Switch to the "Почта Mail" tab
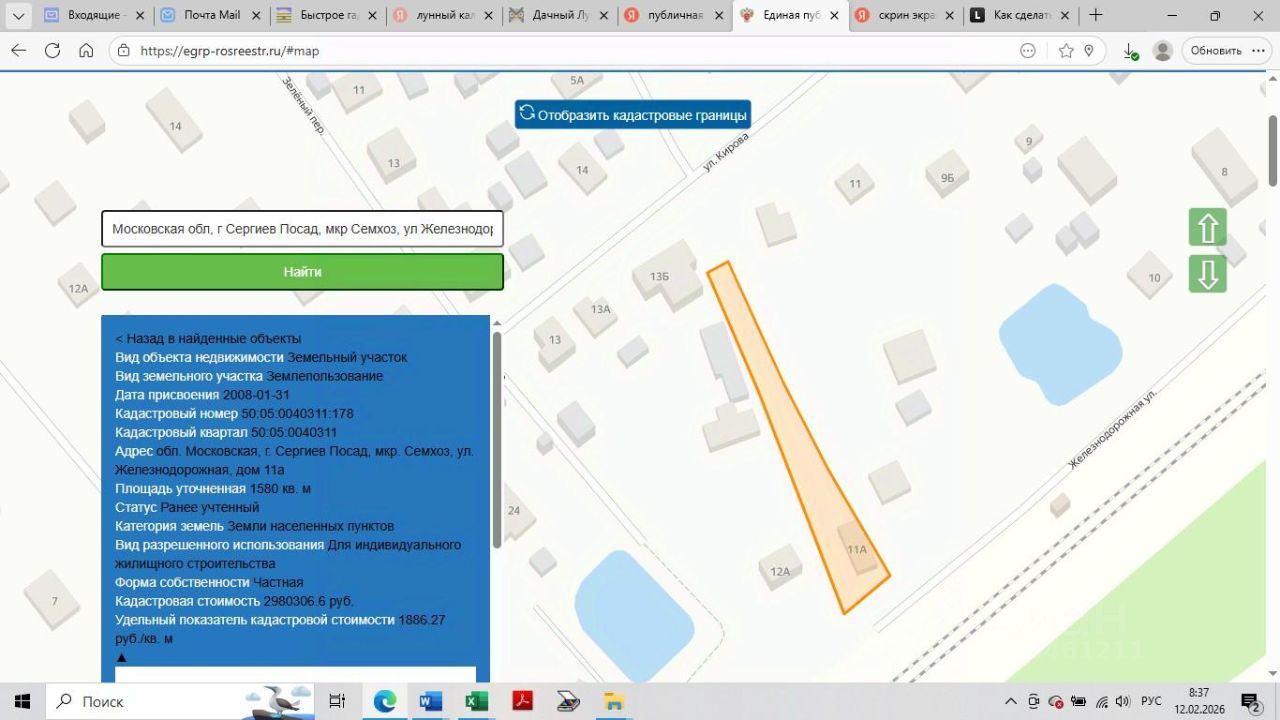 pyautogui.click(x=211, y=15)
